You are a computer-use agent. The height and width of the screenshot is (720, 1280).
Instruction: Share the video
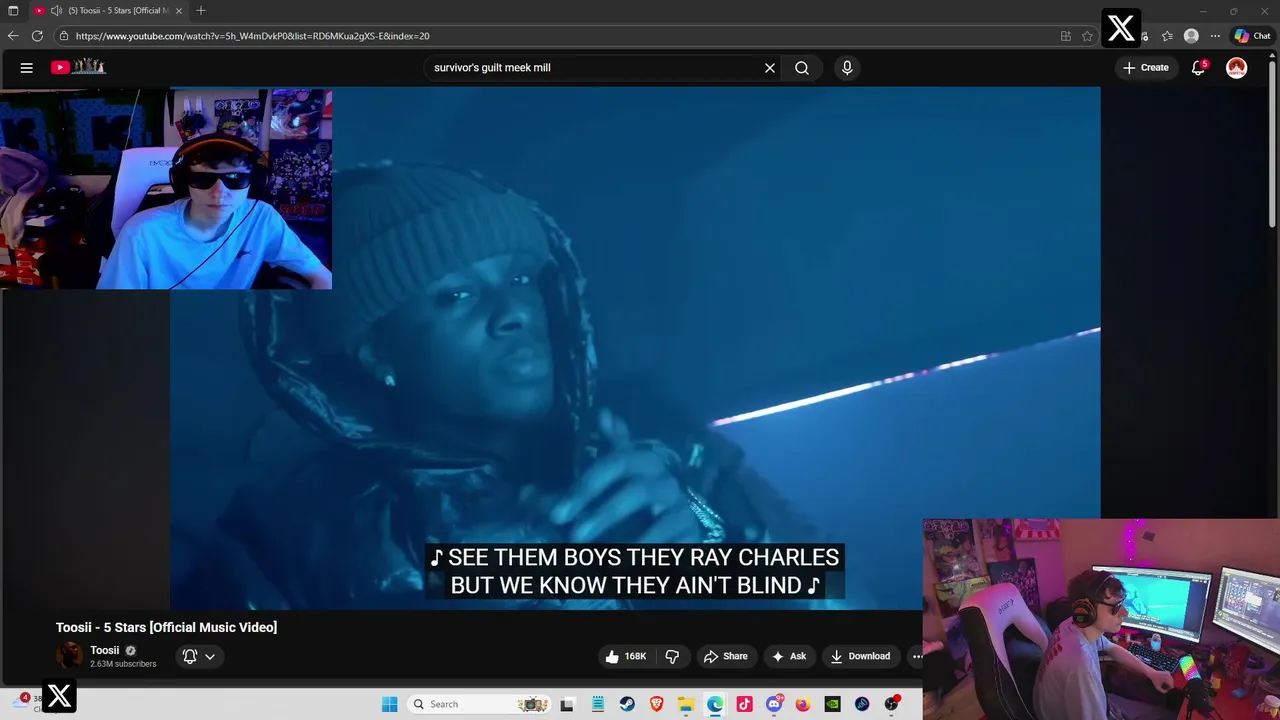click(x=726, y=656)
